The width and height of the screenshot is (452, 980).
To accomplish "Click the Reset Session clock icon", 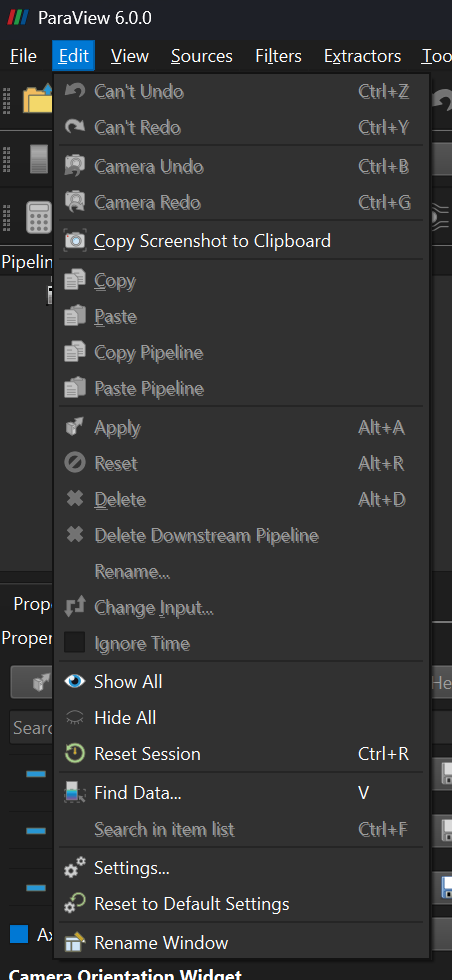I will click(75, 754).
